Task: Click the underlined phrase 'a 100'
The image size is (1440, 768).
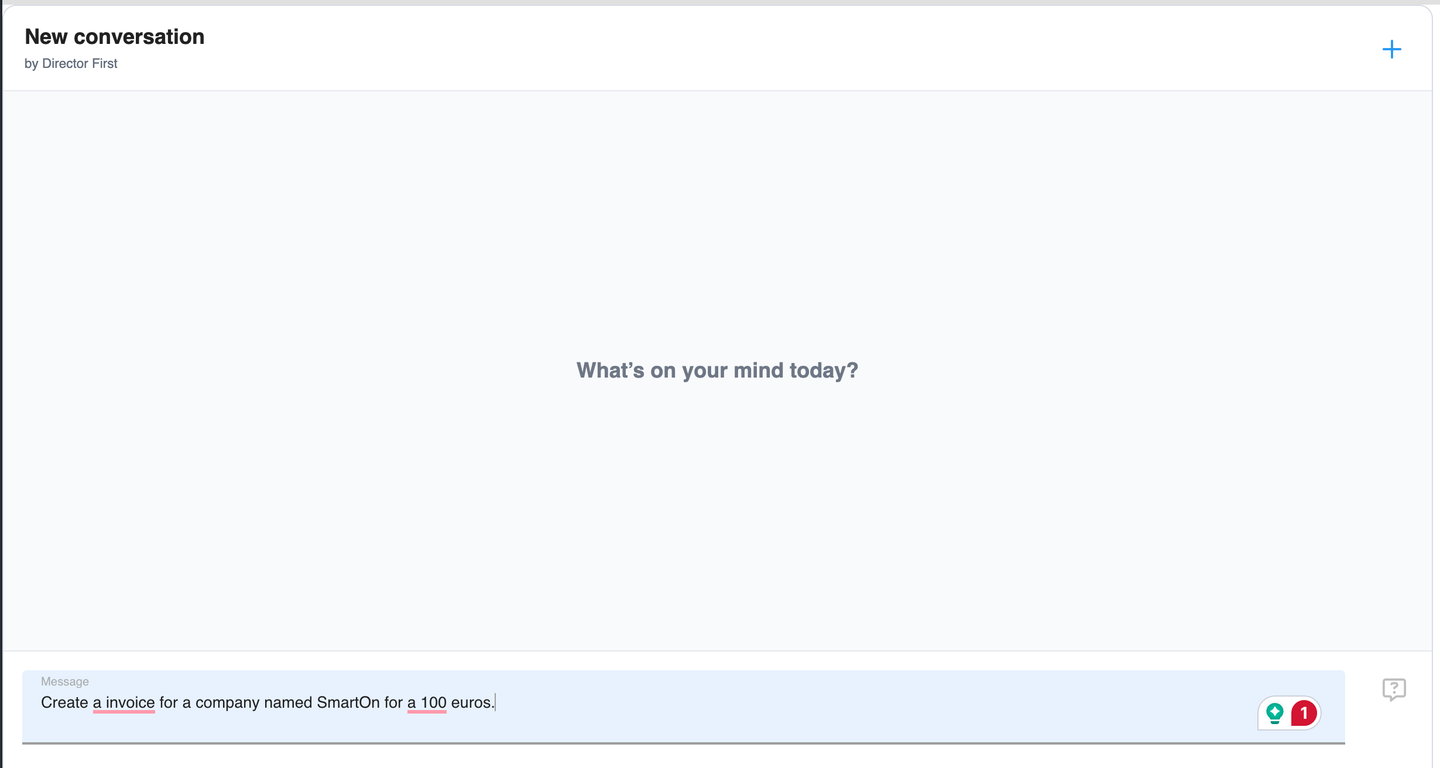Action: pyautogui.click(x=426, y=702)
